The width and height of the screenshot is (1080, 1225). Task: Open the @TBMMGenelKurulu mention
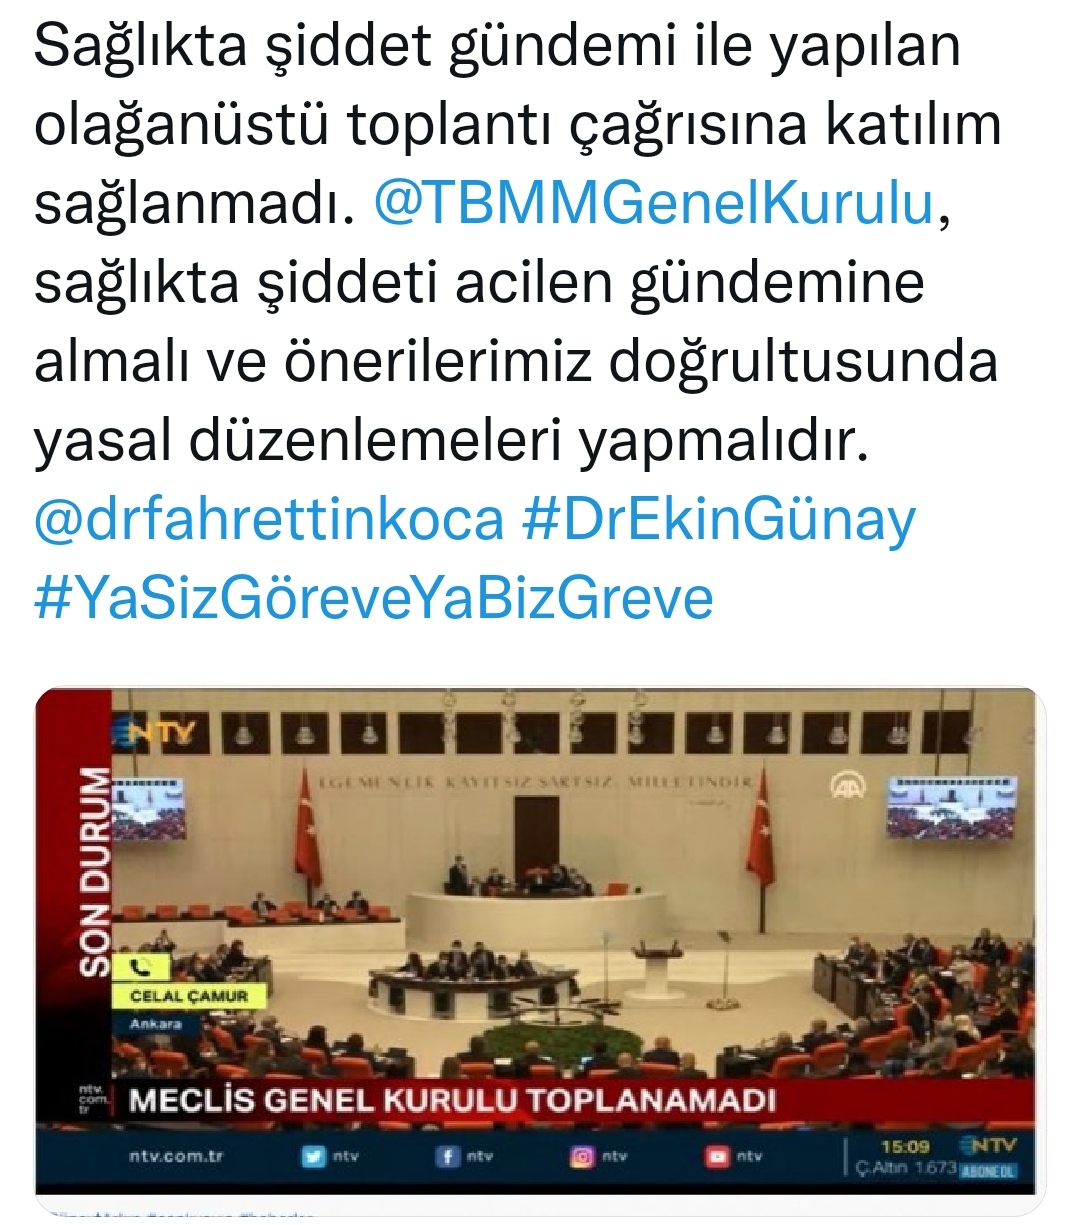coord(653,204)
